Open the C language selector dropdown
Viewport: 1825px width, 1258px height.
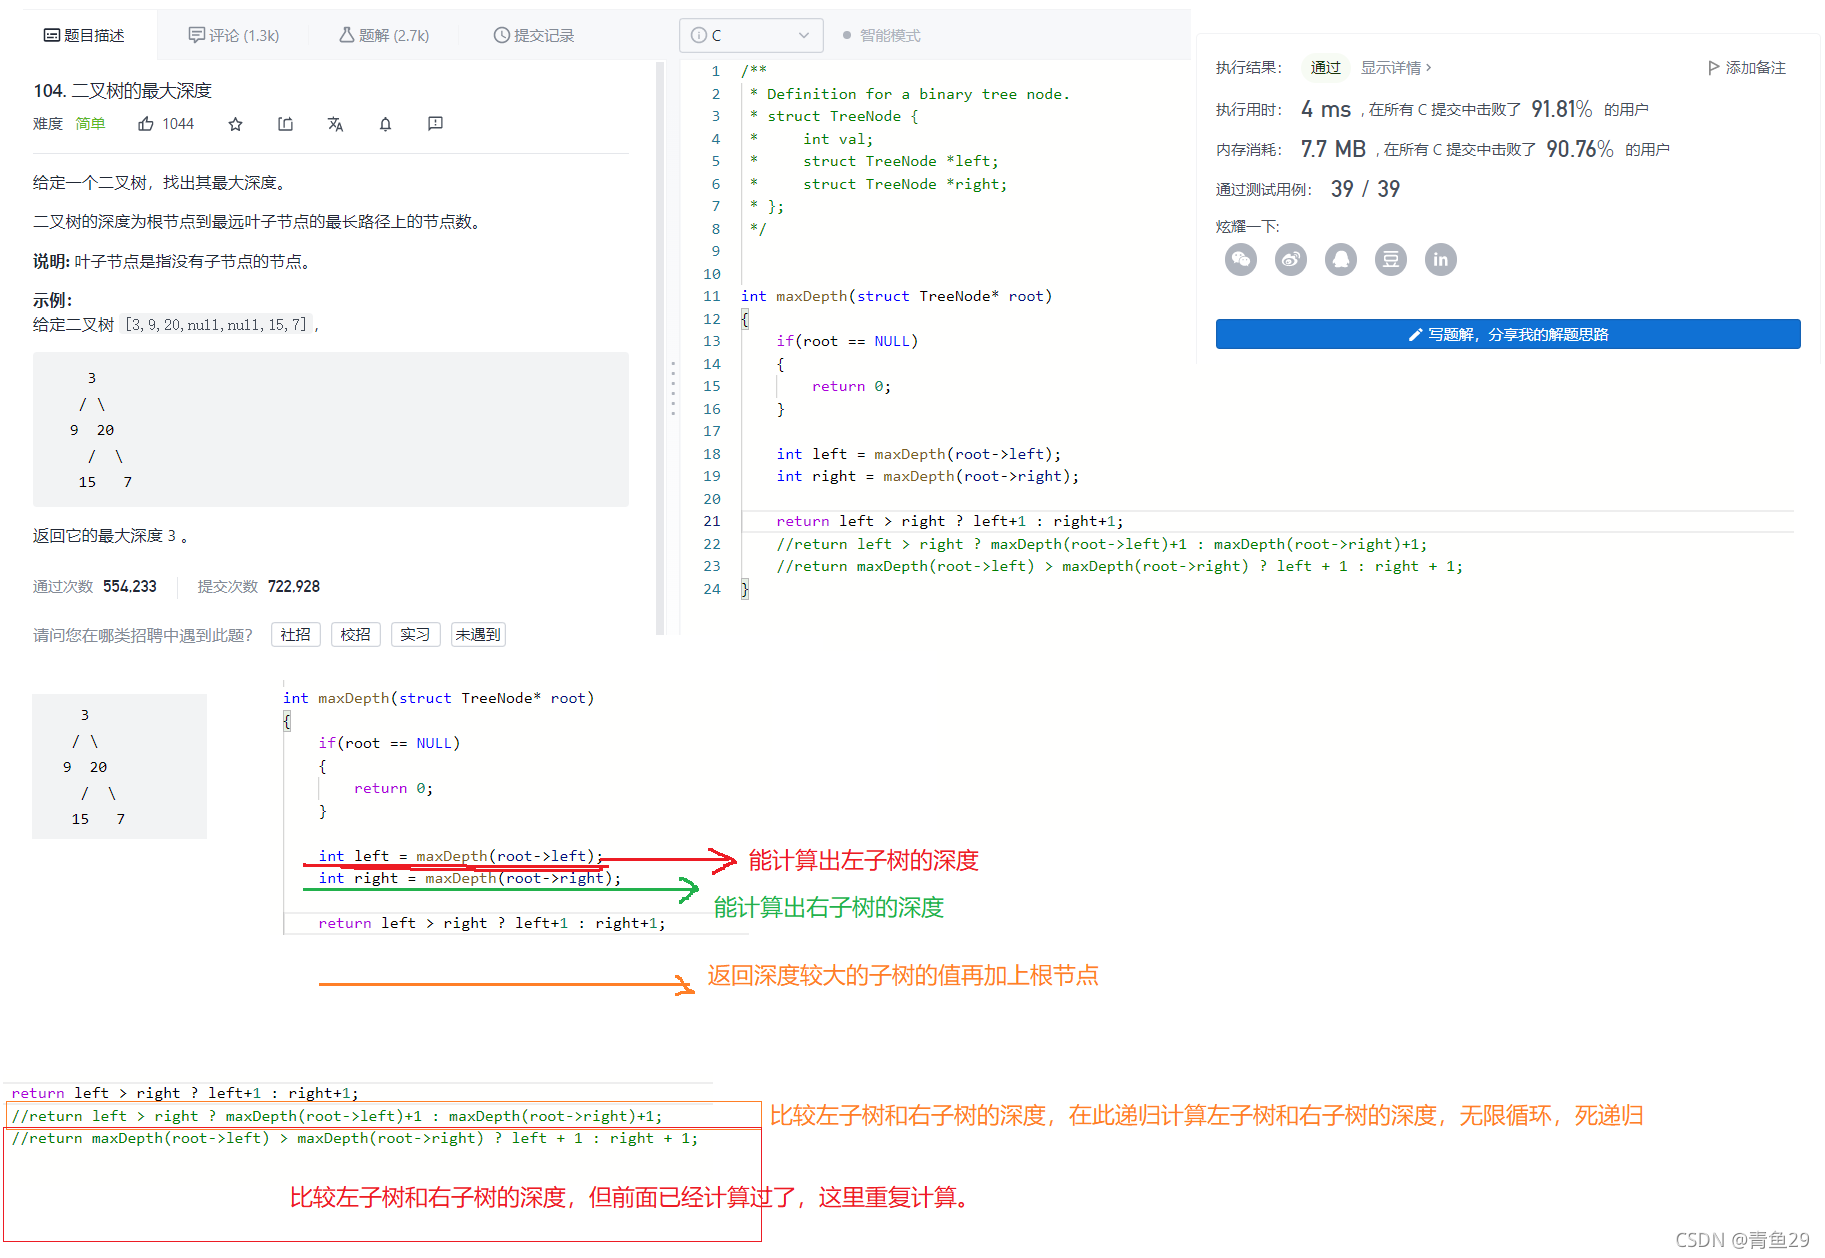[751, 34]
